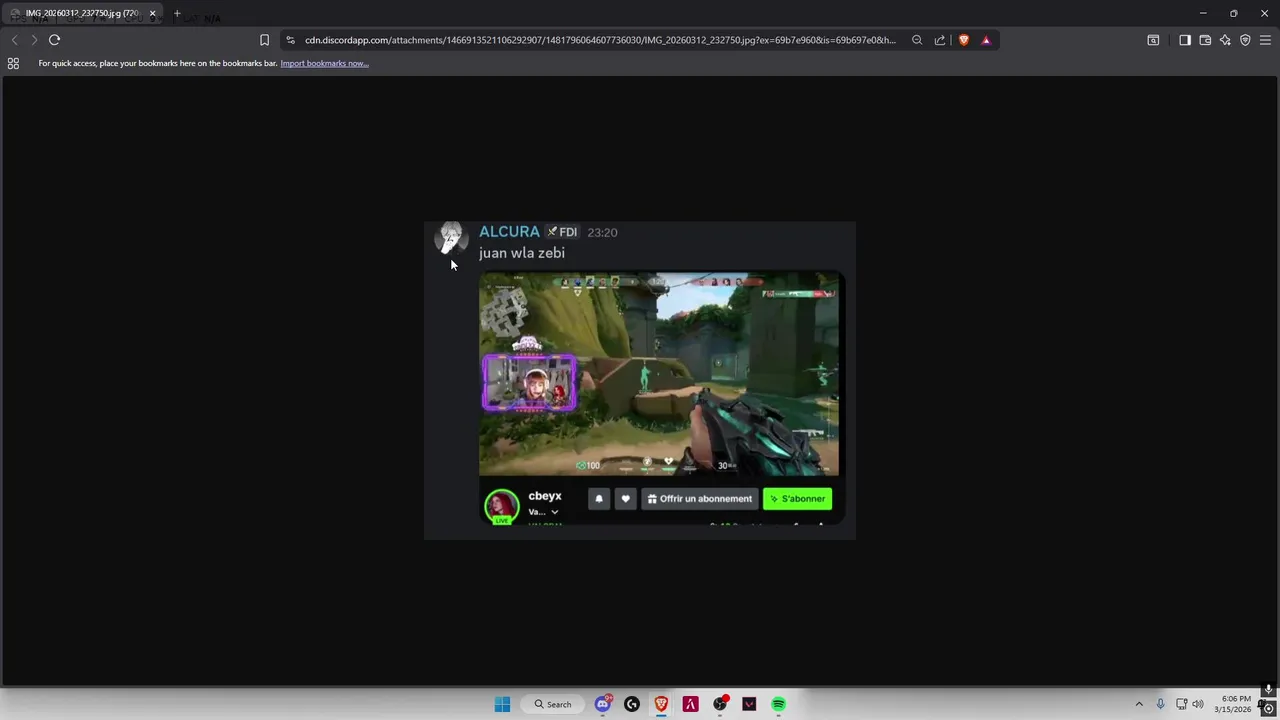
Task: Open Discord from the taskbar
Action: (x=603, y=704)
